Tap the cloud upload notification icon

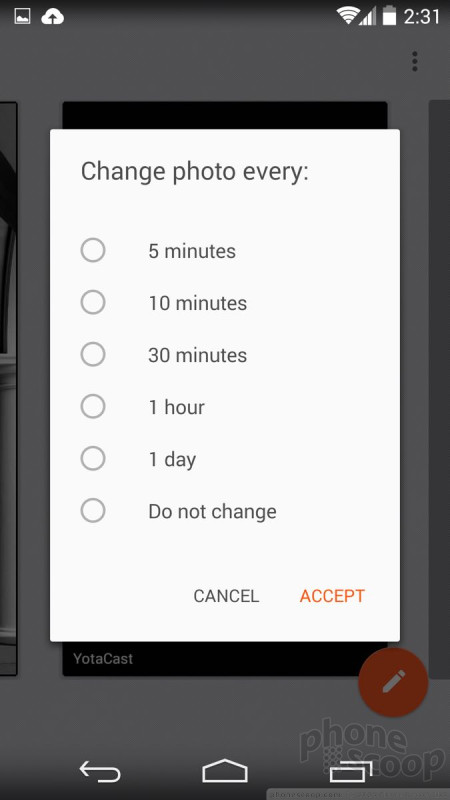52,17
